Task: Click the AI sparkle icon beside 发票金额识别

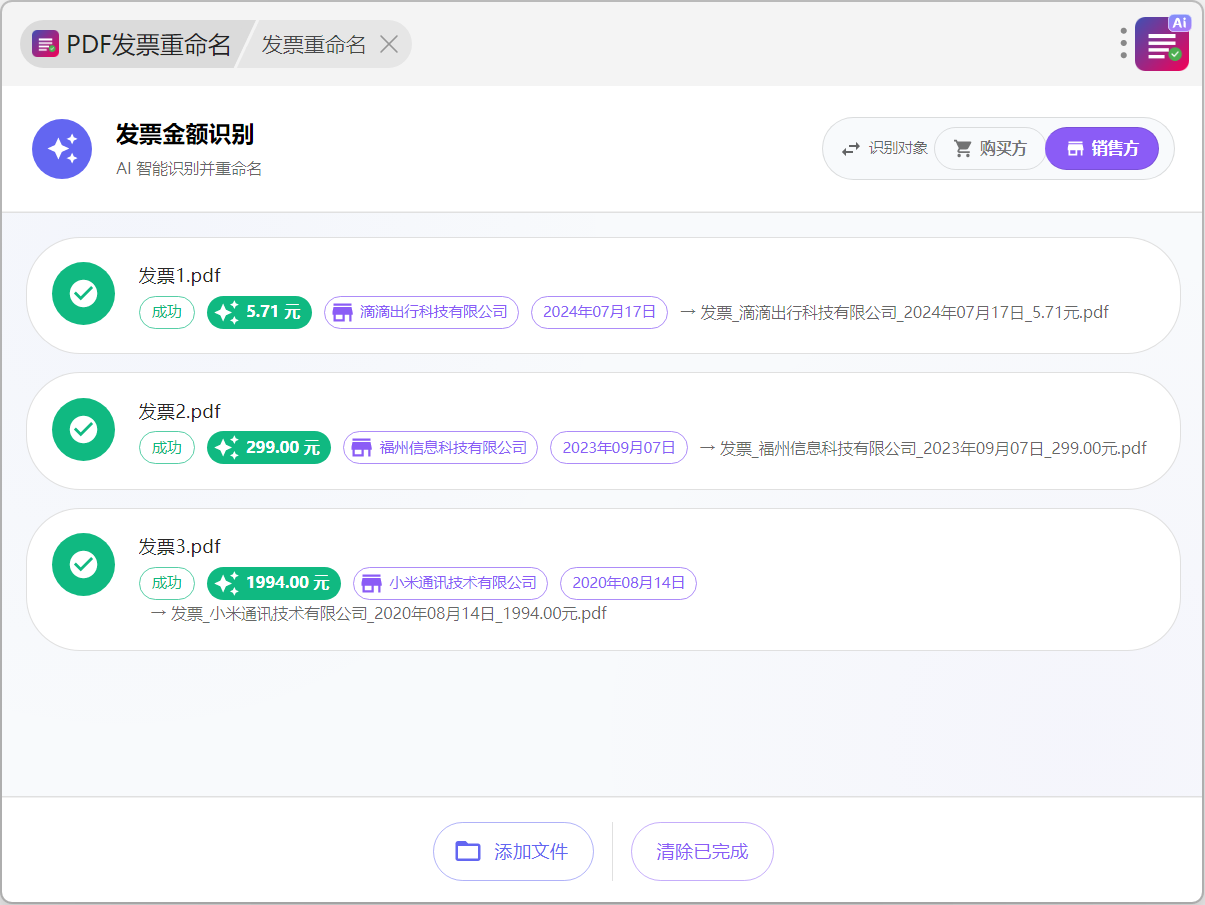Action: (x=62, y=149)
